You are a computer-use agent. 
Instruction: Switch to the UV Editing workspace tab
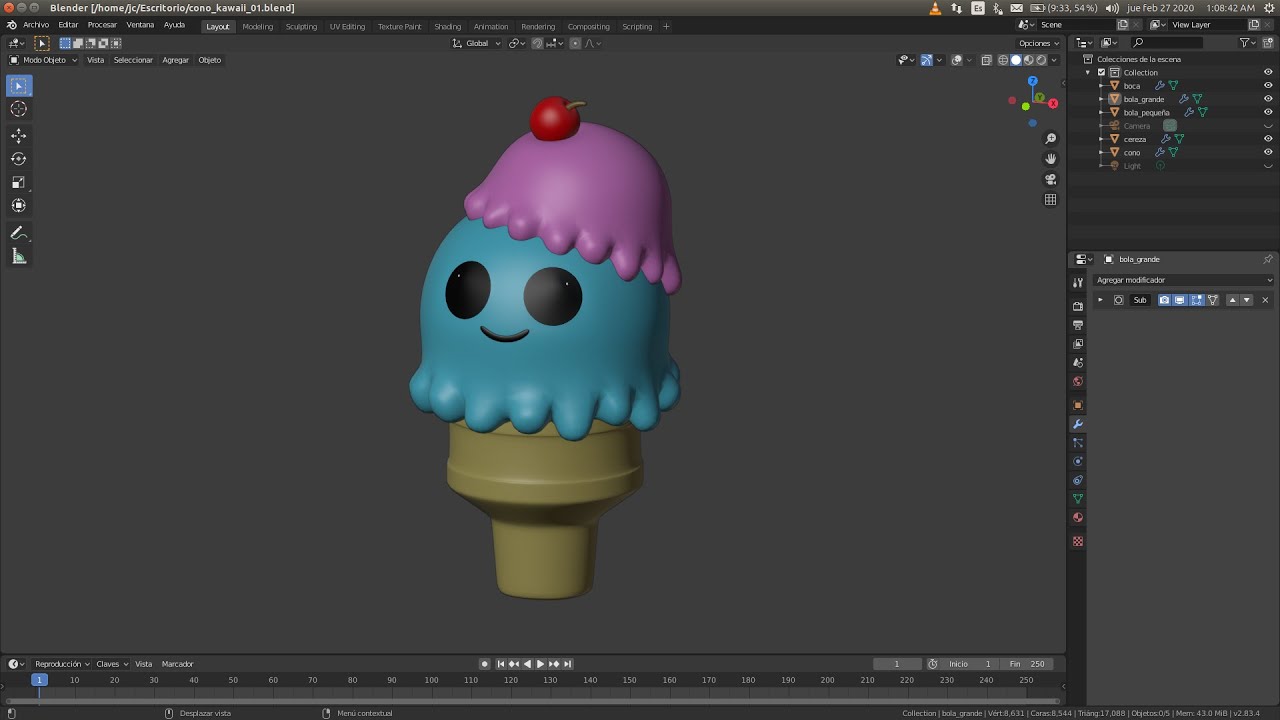click(x=347, y=27)
